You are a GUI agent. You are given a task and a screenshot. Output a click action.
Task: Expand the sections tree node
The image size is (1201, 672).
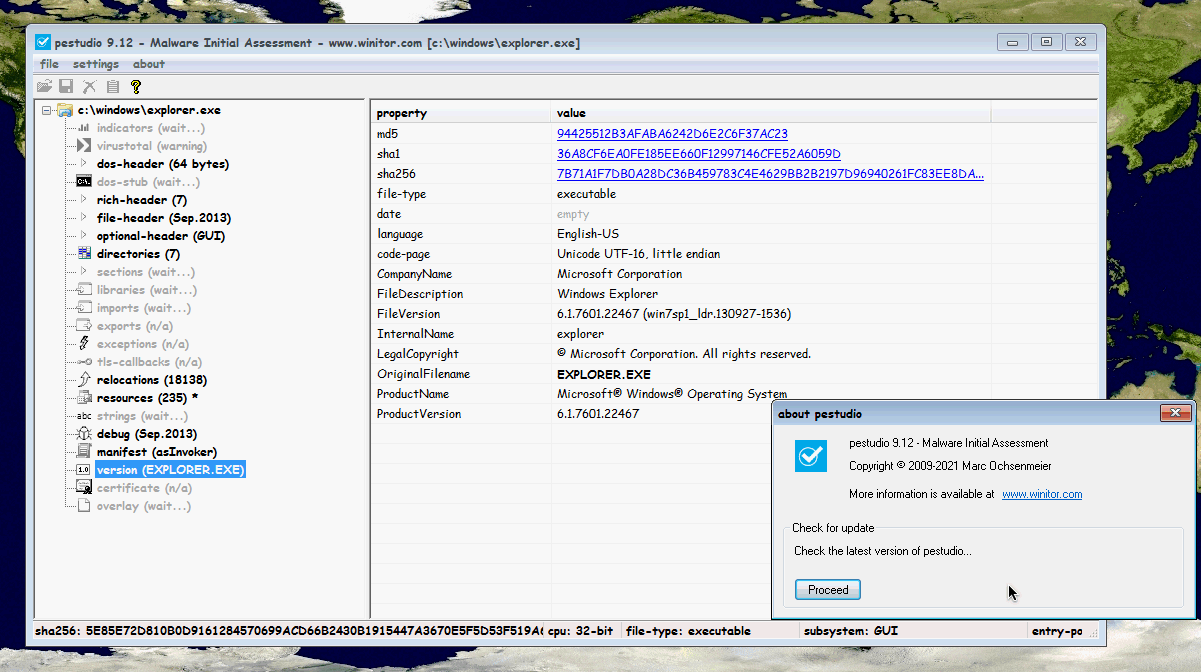click(x=84, y=272)
